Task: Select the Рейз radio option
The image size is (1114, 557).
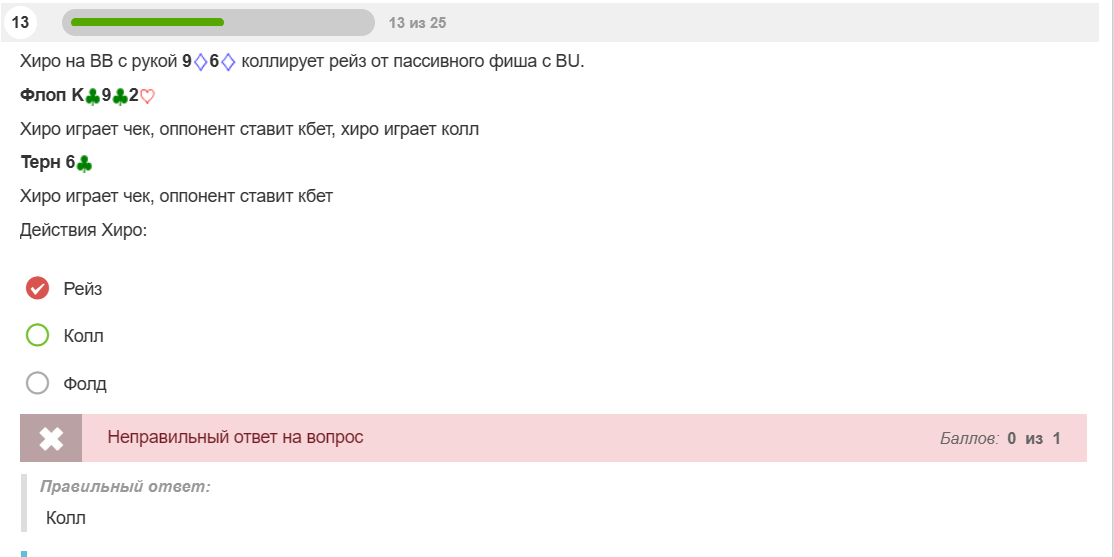Action: (37, 288)
